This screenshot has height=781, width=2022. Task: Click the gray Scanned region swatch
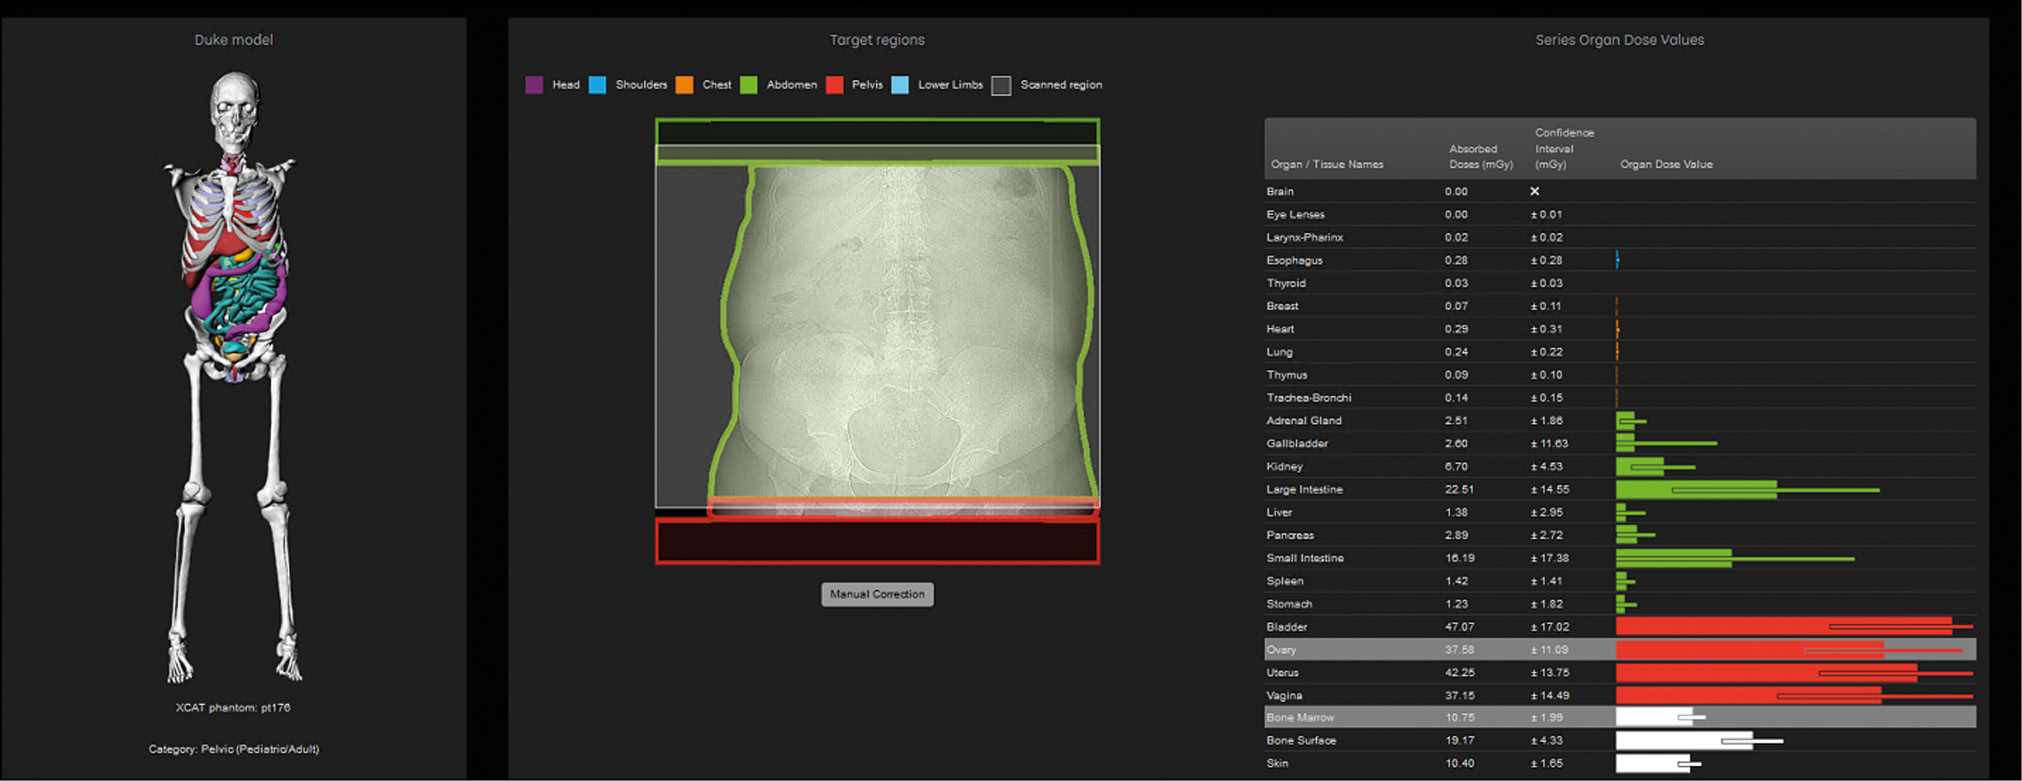tap(1001, 86)
